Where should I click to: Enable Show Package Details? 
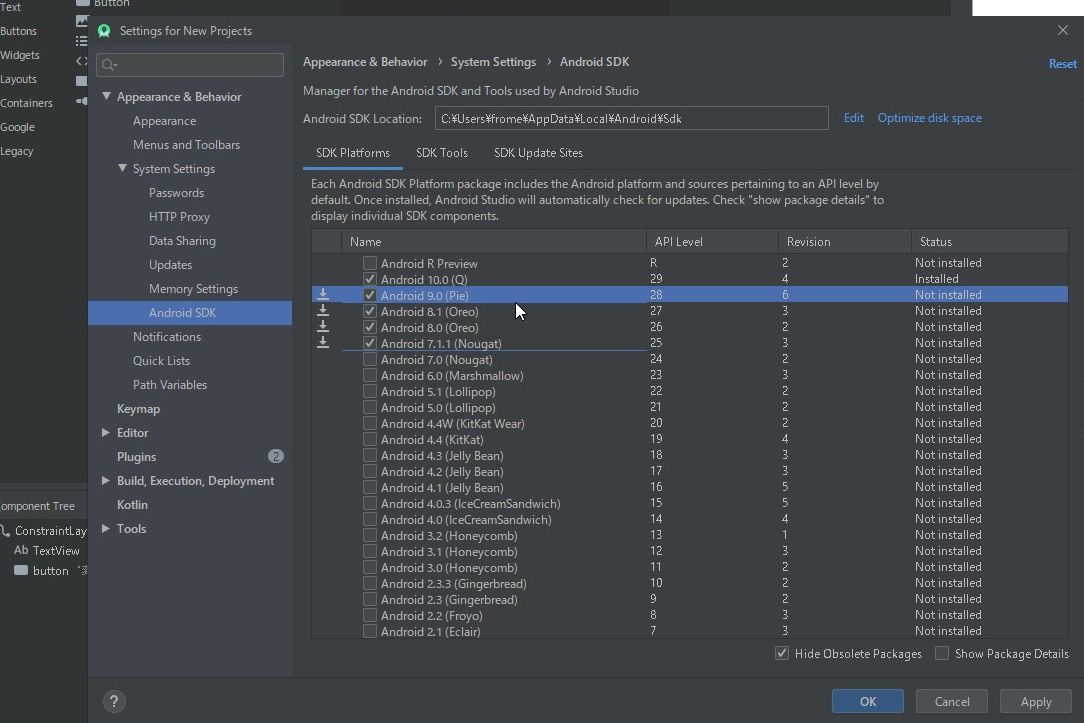[941, 653]
